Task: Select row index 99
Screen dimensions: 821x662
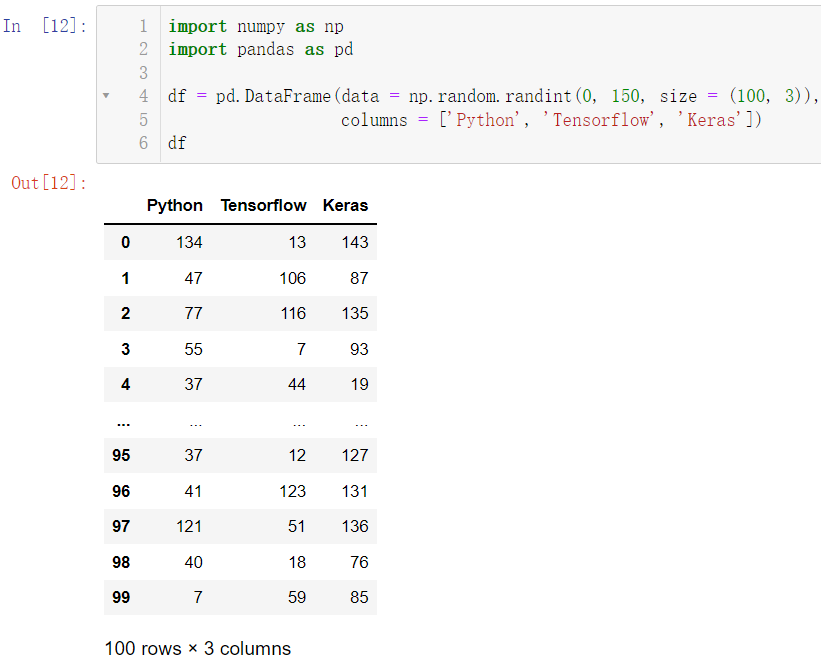Action: 121,597
